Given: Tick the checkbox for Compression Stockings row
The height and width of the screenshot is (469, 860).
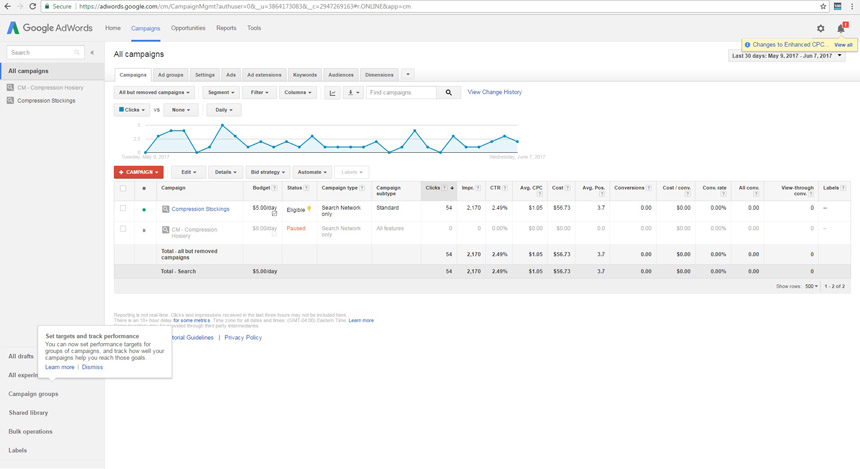Looking at the screenshot, I should tap(123, 208).
